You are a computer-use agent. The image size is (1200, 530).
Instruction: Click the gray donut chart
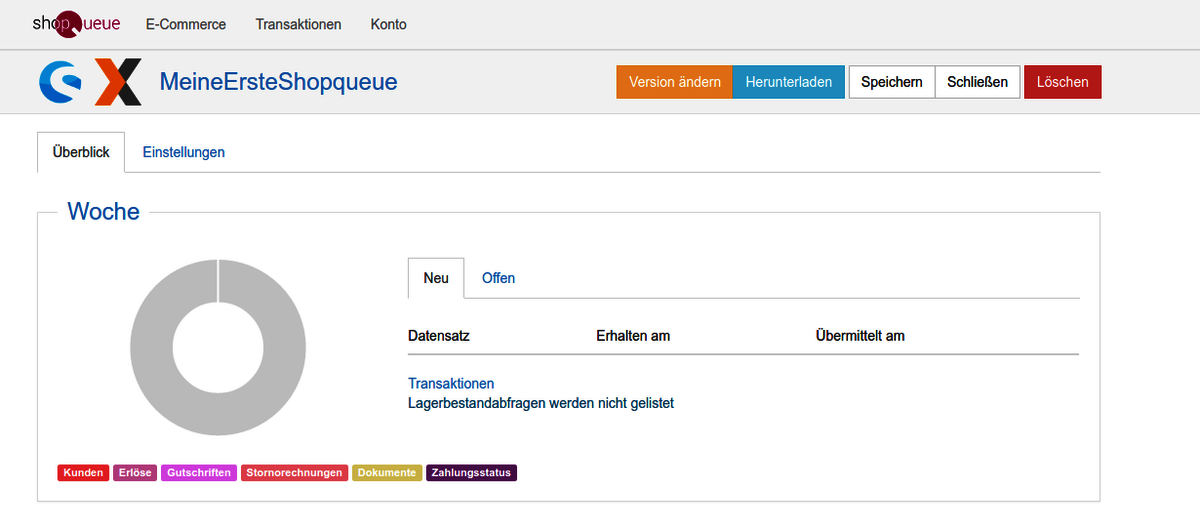(218, 347)
